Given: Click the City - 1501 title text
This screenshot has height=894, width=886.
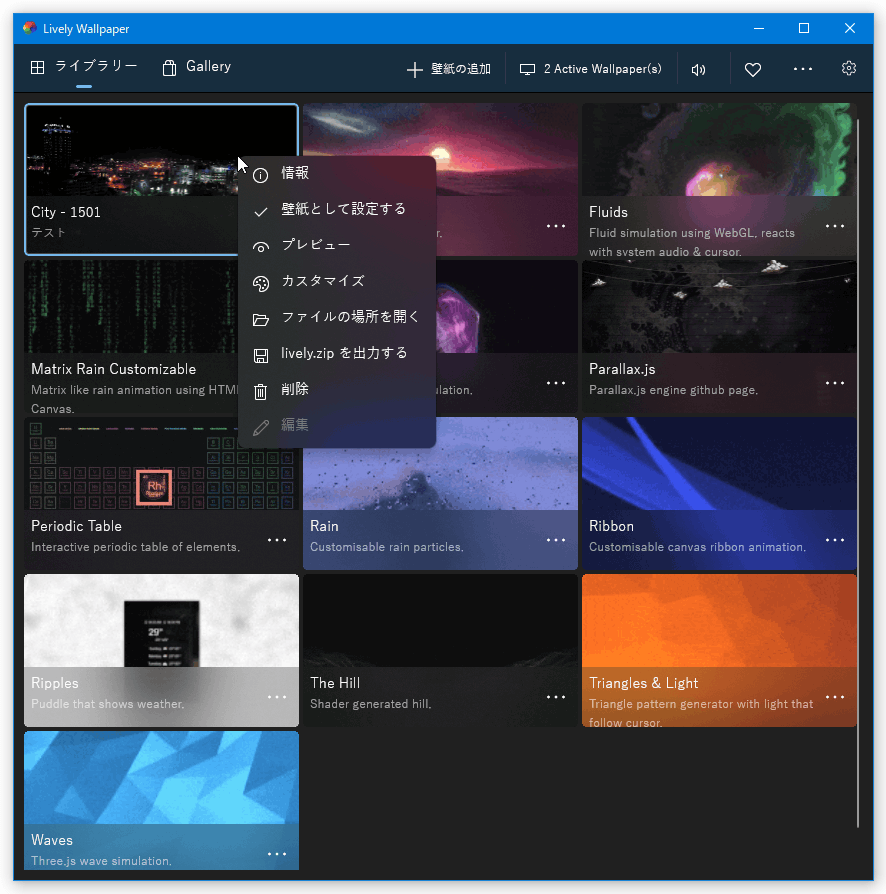Looking at the screenshot, I should 66,212.
